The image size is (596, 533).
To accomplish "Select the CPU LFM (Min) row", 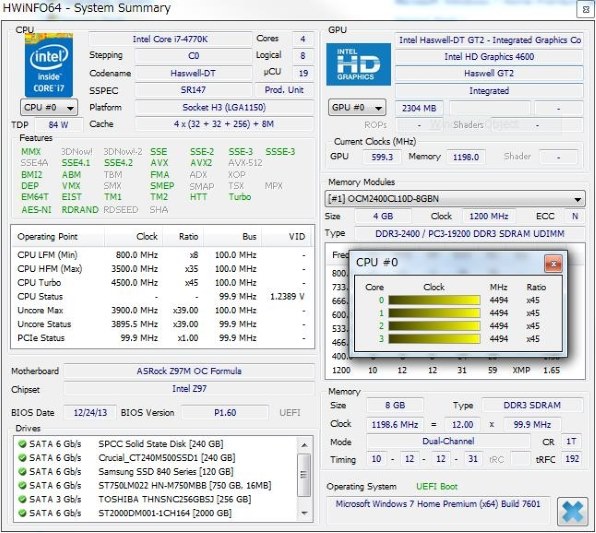I will (x=162, y=255).
